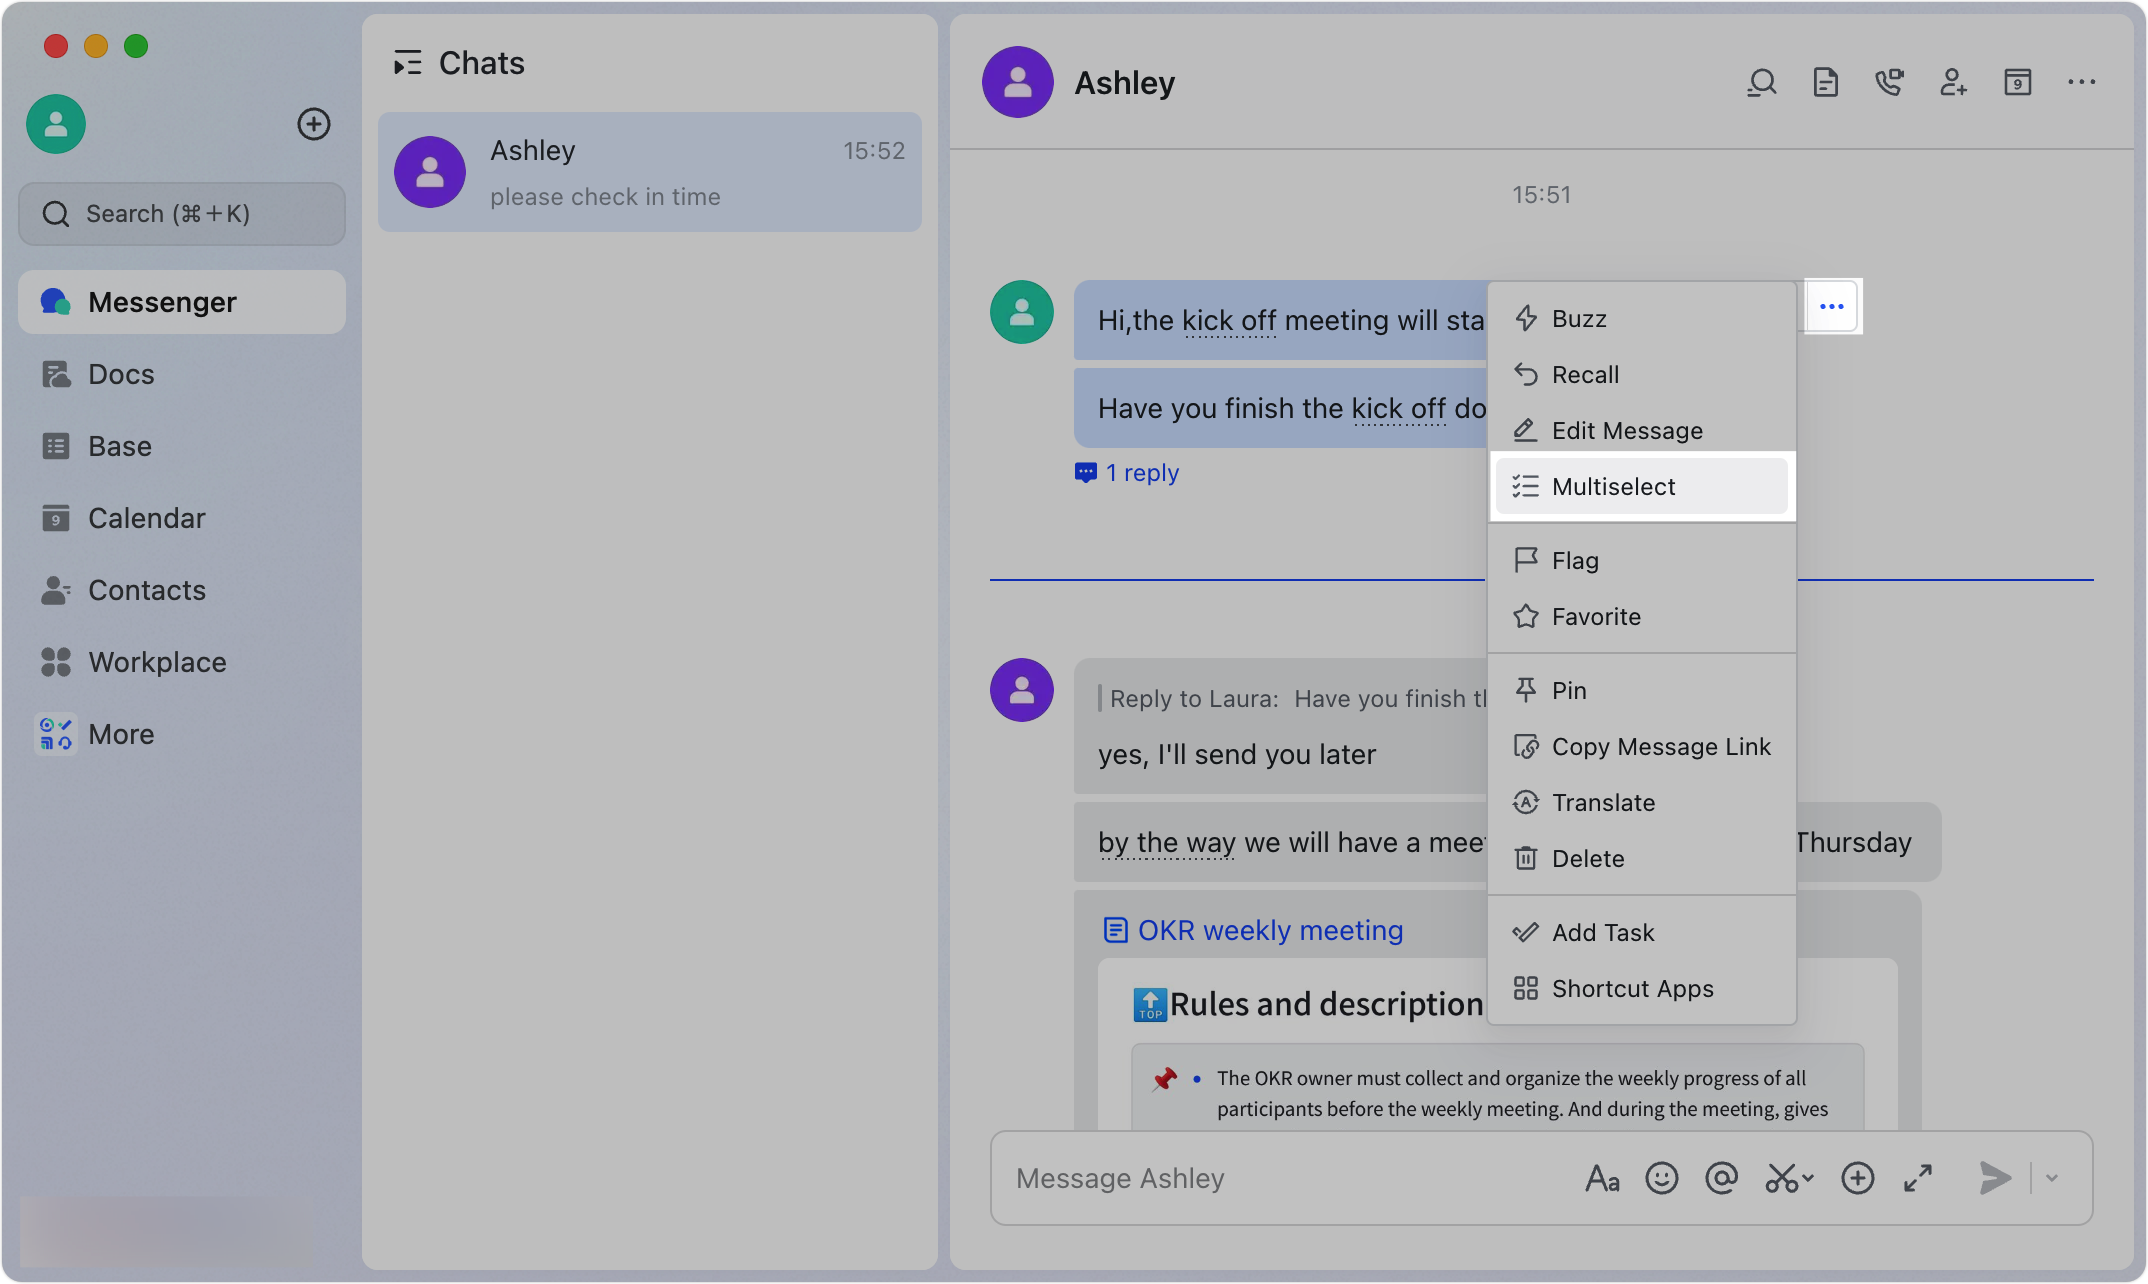
Task: Open the OKR weekly meeting document
Action: click(1269, 929)
